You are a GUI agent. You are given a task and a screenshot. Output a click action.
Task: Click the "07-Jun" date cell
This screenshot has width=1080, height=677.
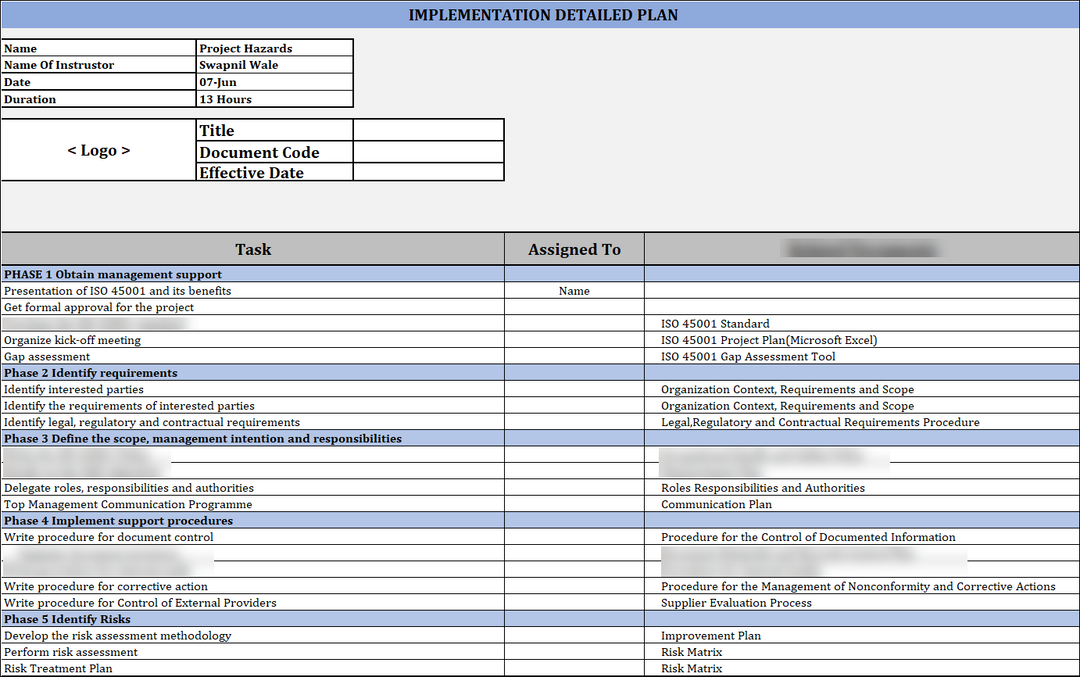(x=274, y=82)
